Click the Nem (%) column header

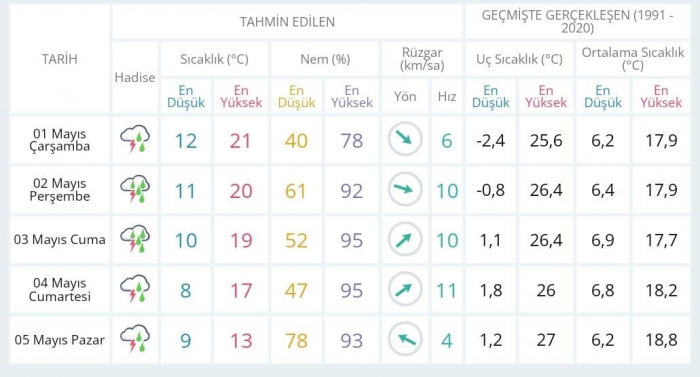(x=325, y=59)
